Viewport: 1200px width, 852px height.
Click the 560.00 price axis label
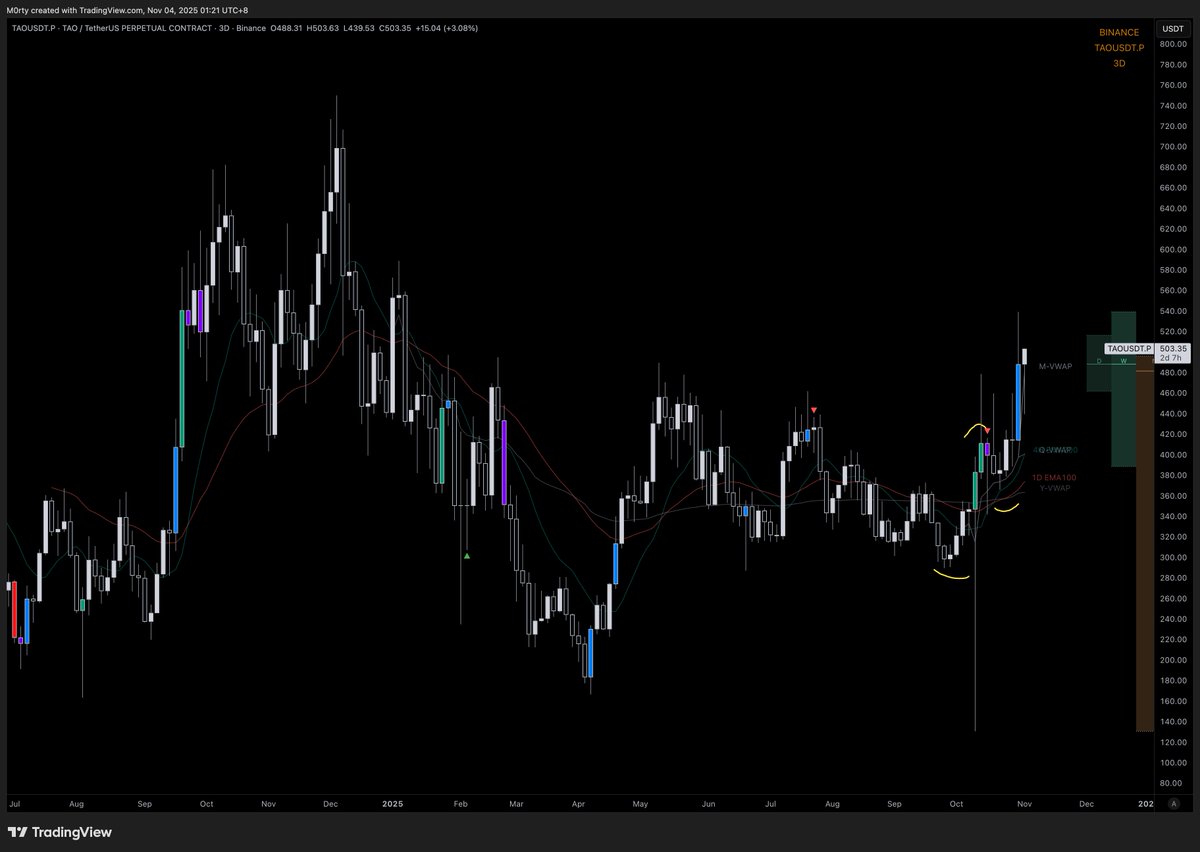(1172, 291)
